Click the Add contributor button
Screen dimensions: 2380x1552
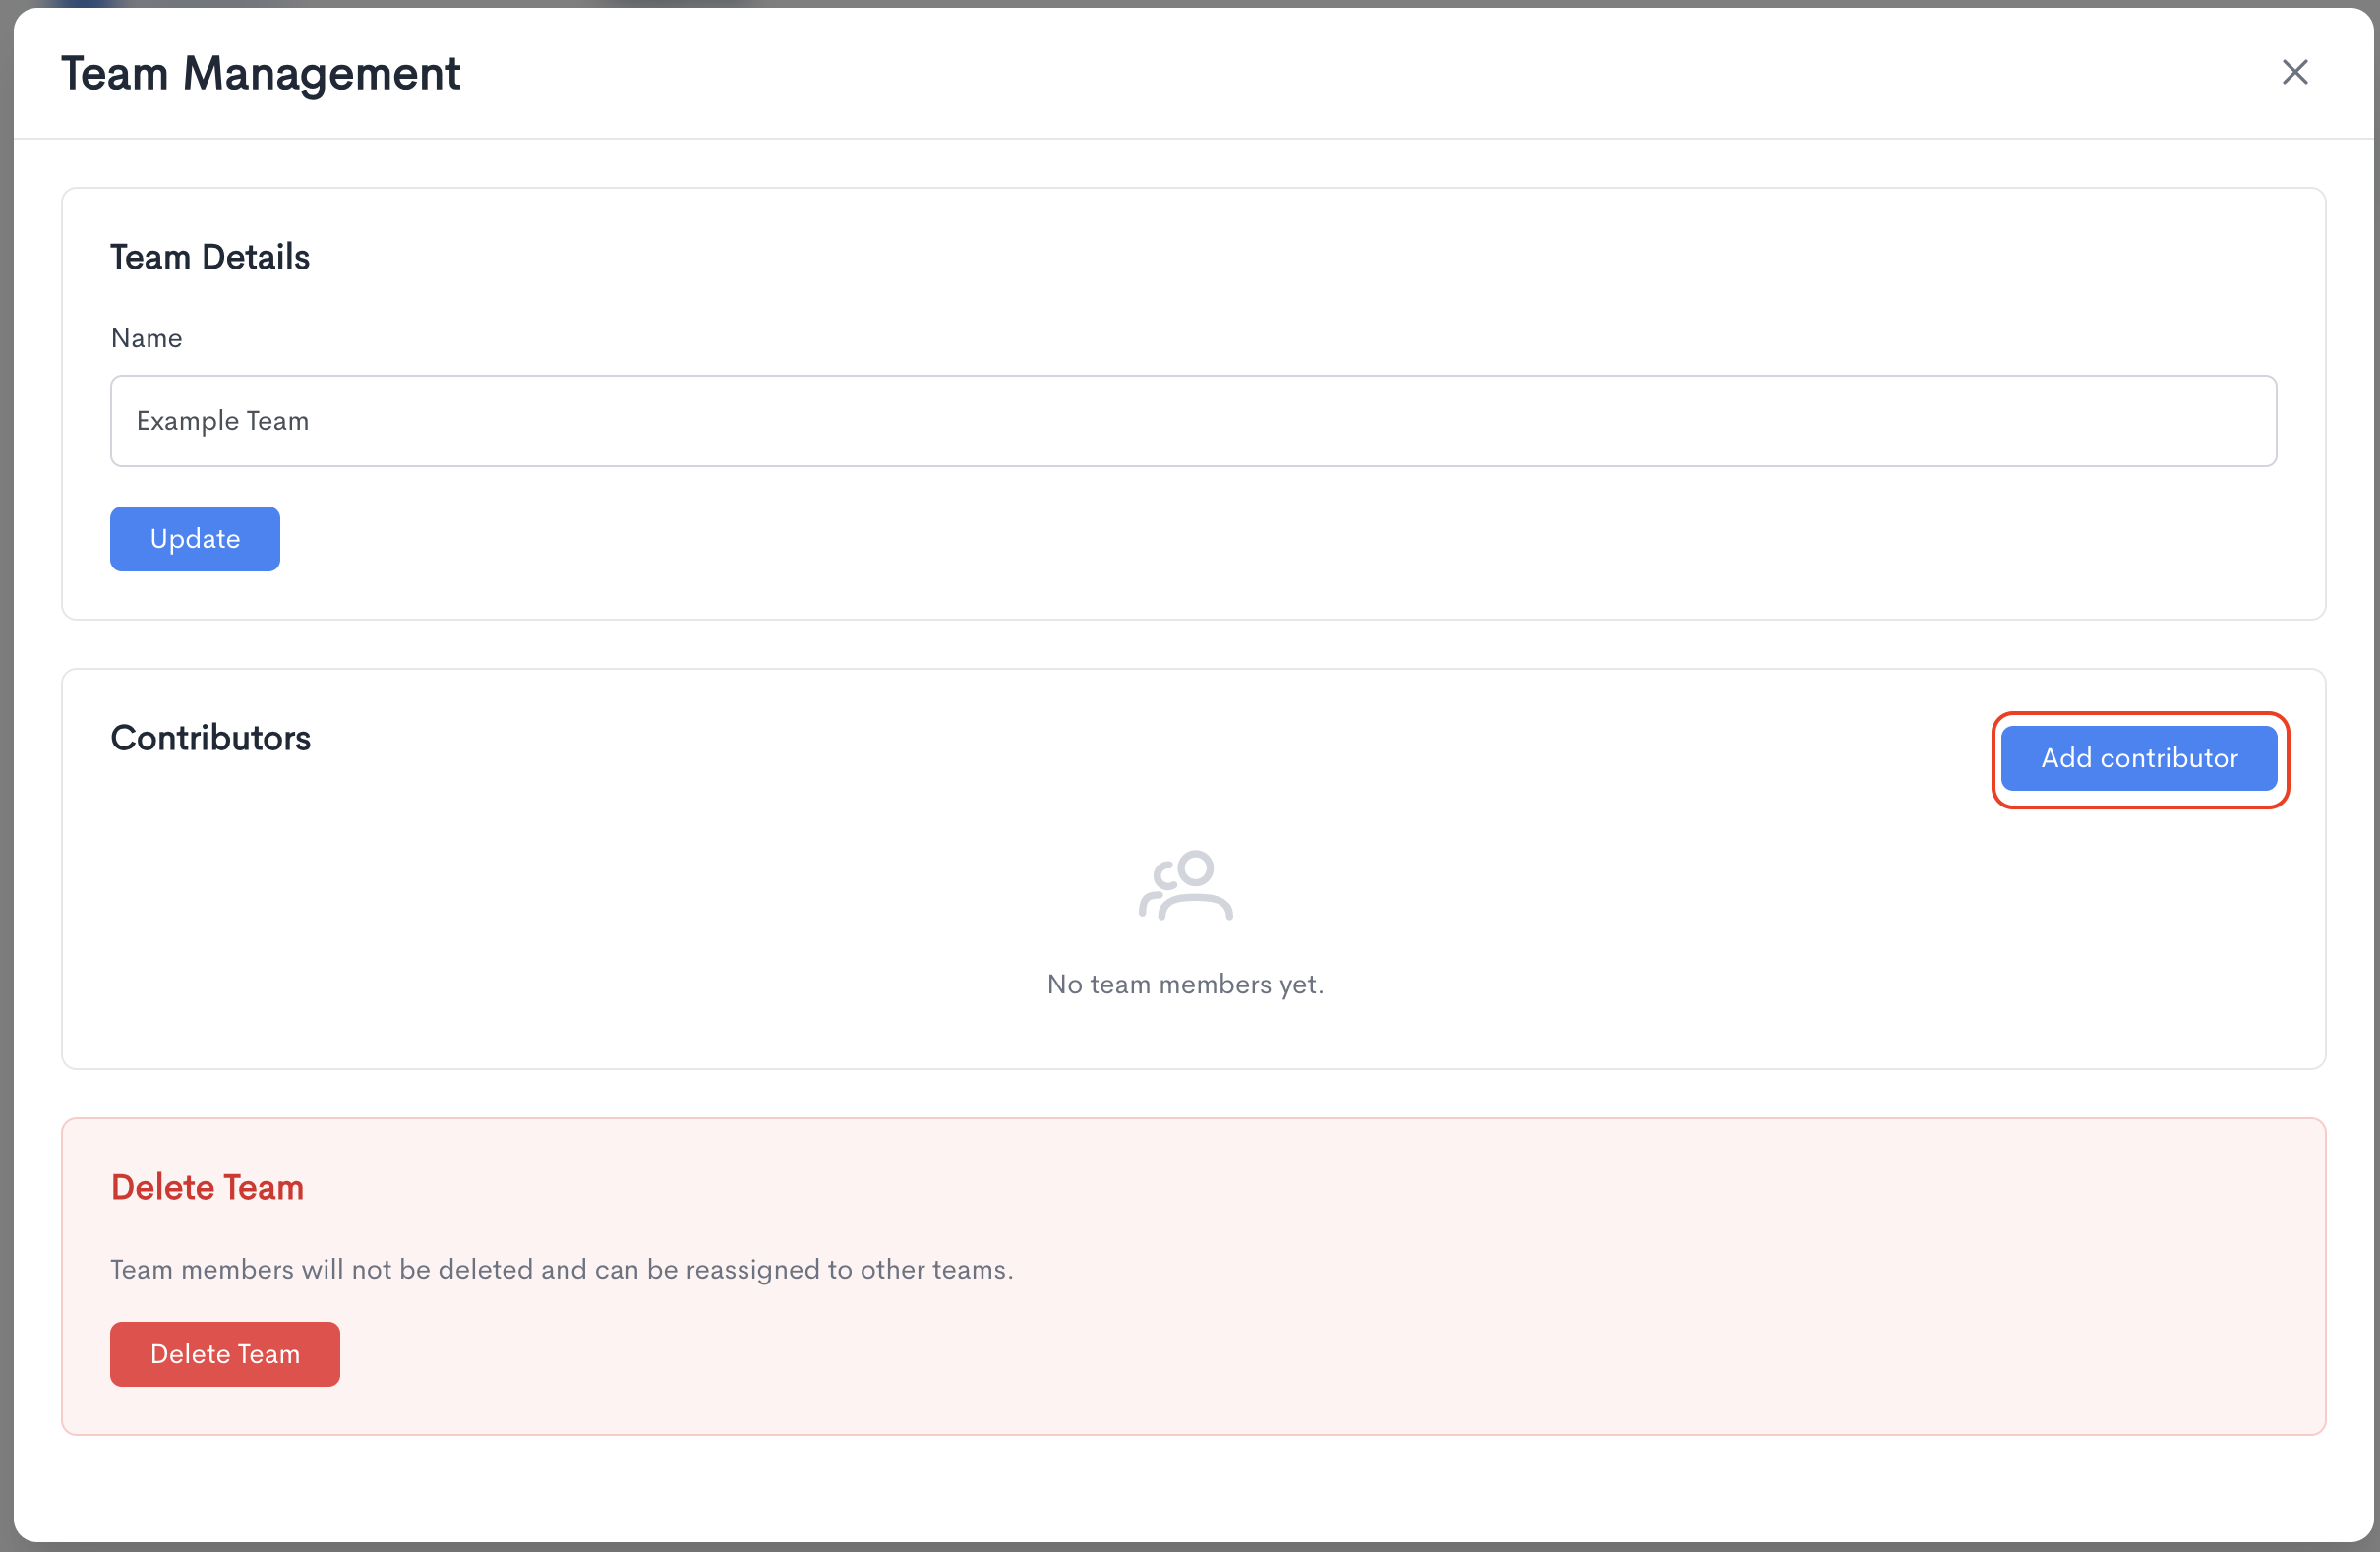pyautogui.click(x=2139, y=758)
